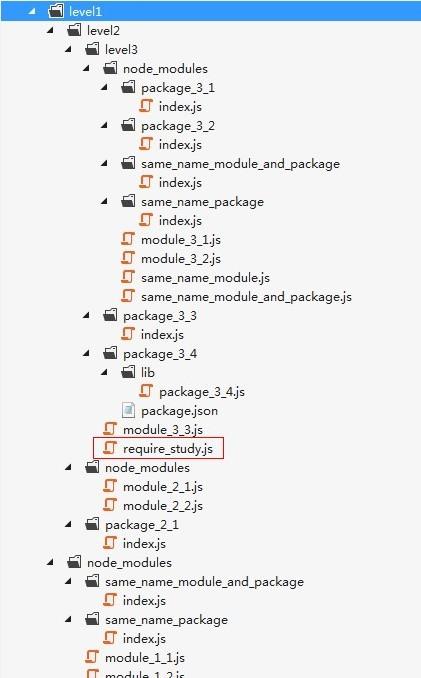
Task: Click the lib folder icon
Action: (x=128, y=372)
